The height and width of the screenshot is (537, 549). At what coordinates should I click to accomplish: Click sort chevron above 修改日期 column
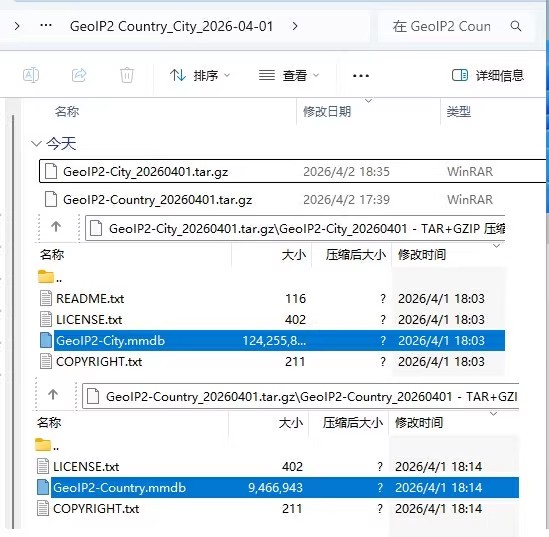[x=368, y=101]
